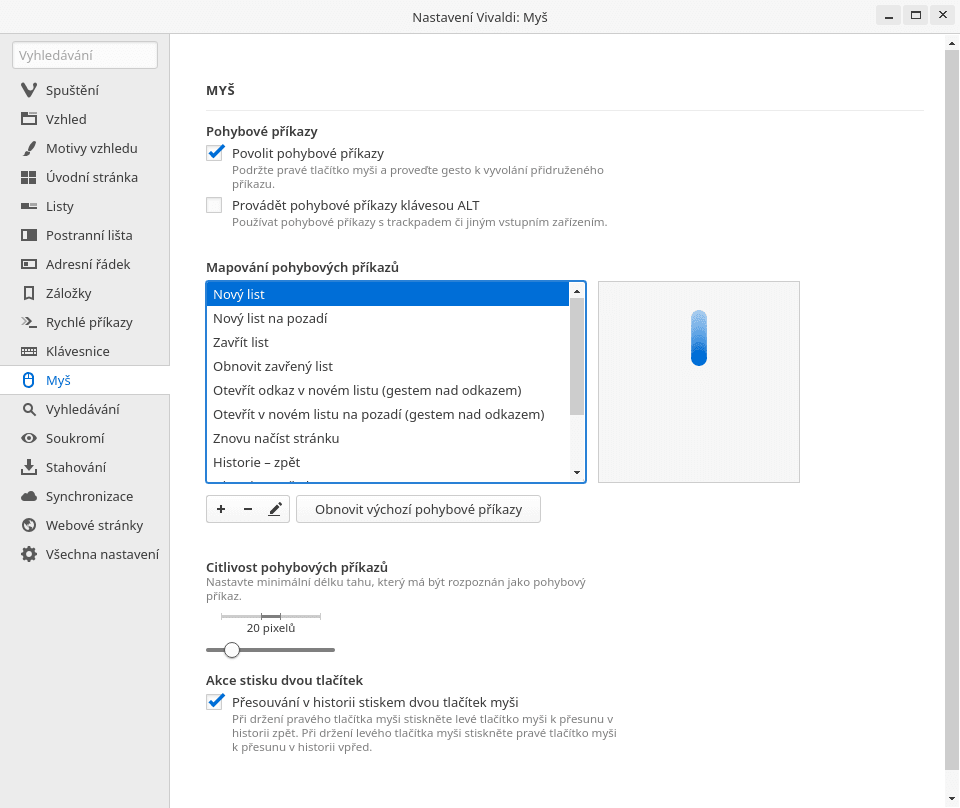The image size is (960, 808).
Task: Click page scrollbar up arrow
Action: pos(951,43)
